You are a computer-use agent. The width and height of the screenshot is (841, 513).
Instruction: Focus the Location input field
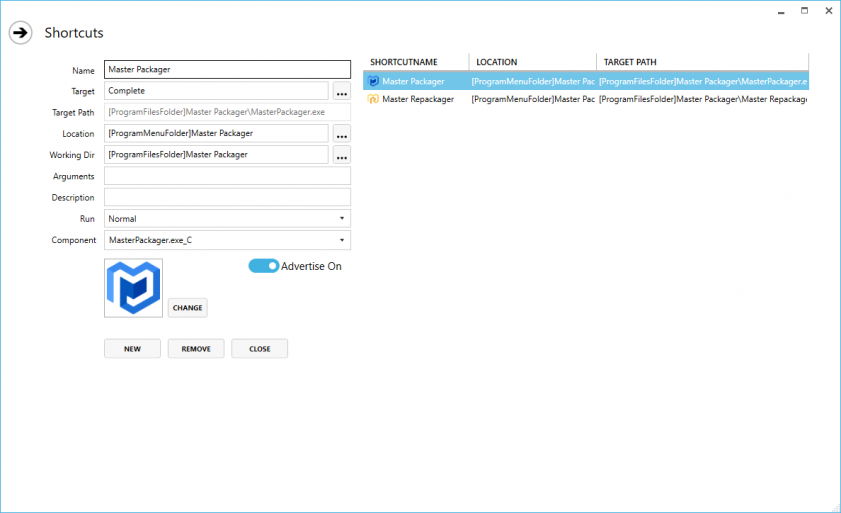pos(216,134)
